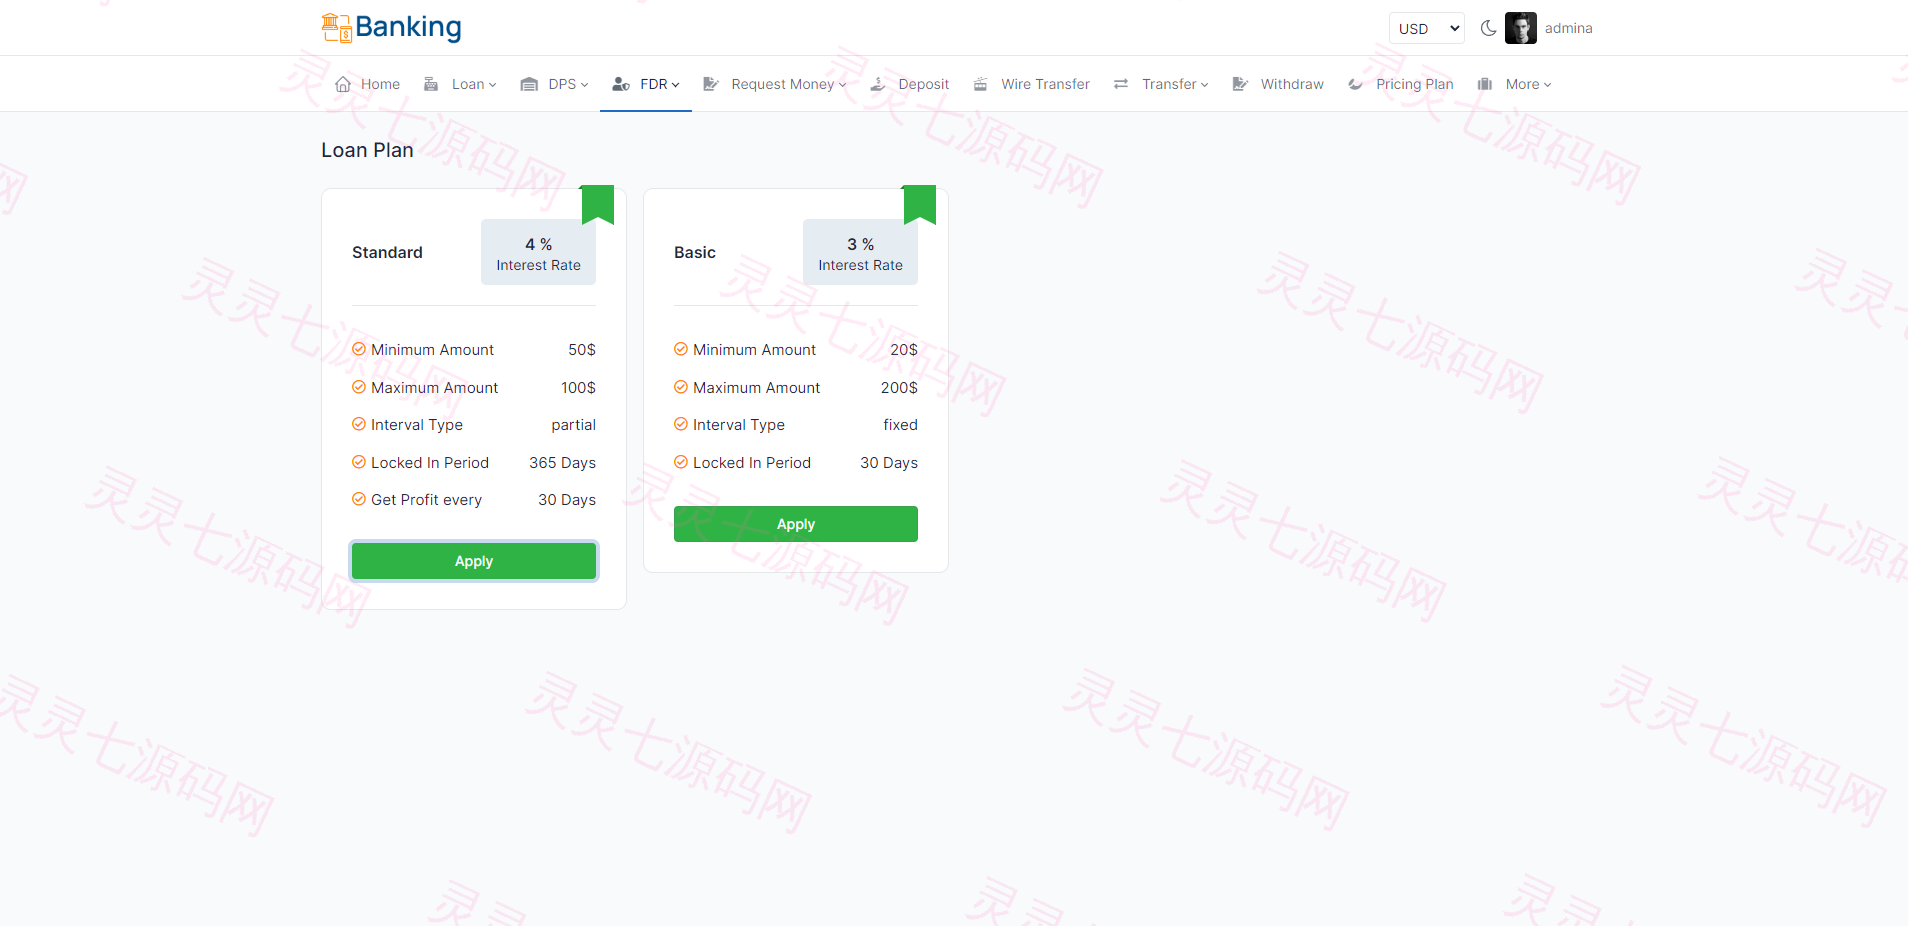Open the Deposit menu item

click(923, 84)
